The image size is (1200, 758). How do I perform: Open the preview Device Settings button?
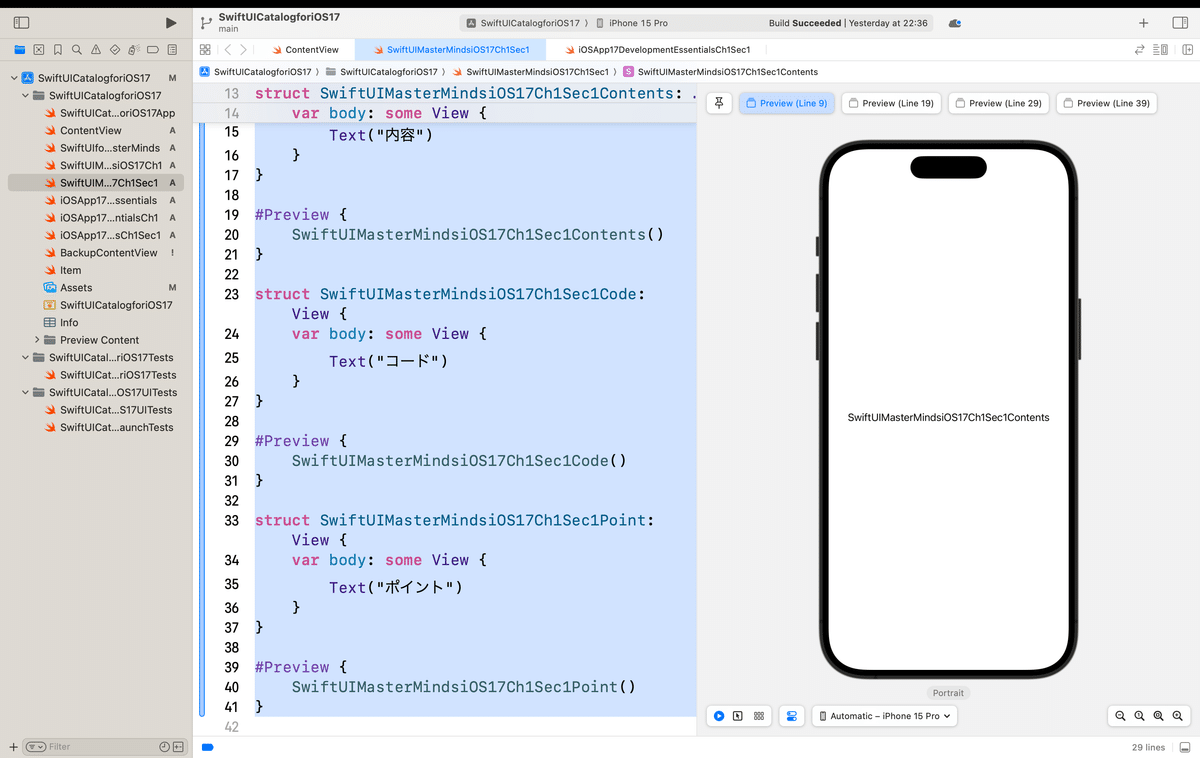pos(792,716)
